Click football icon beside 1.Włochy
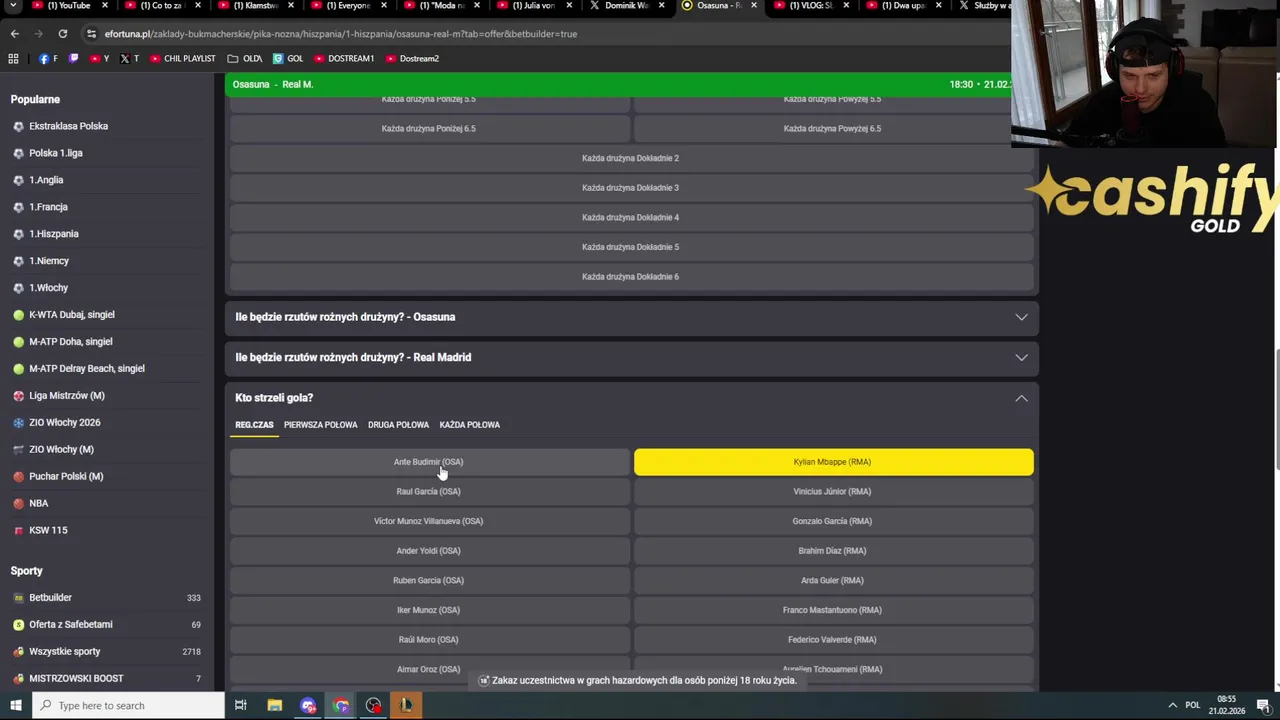 (18, 288)
